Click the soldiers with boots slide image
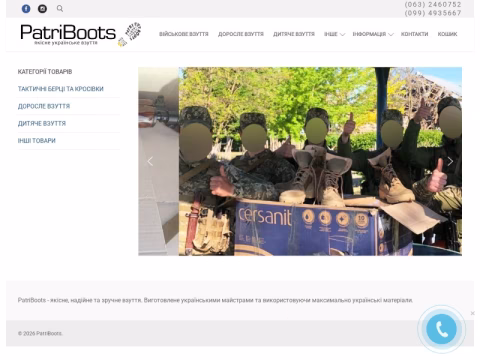 click(x=320, y=161)
